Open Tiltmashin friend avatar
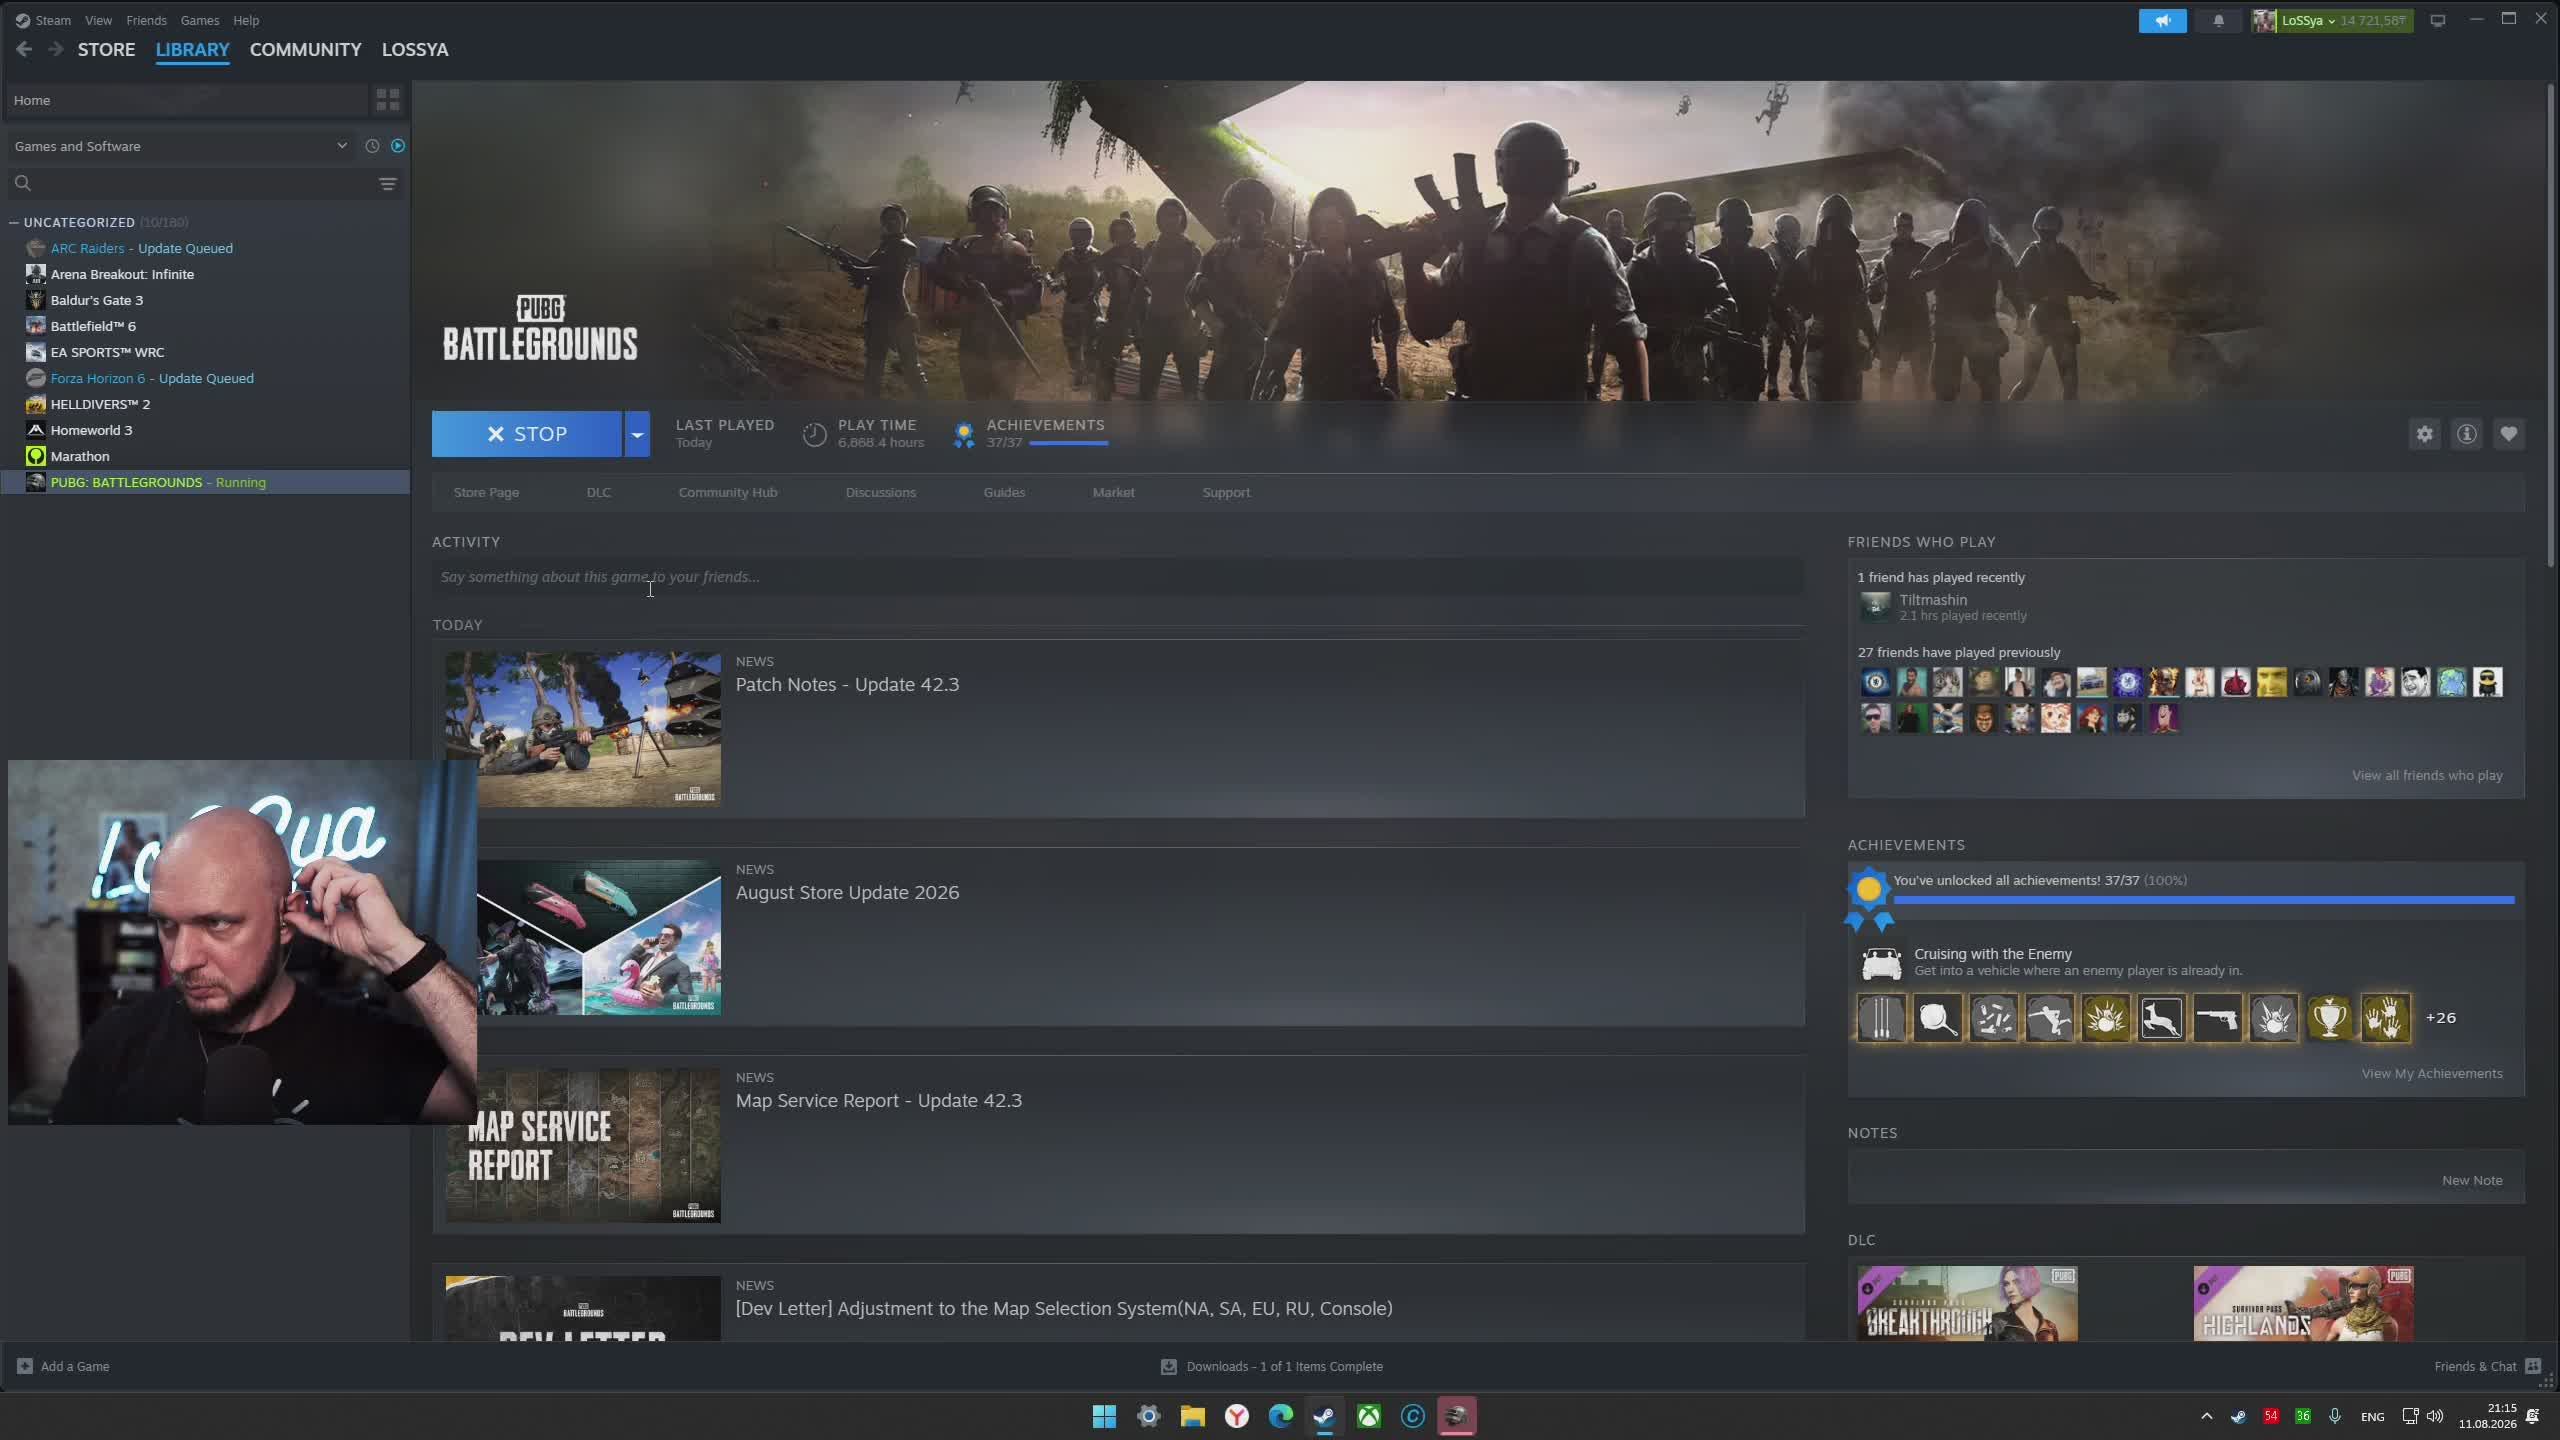Image resolution: width=2560 pixels, height=1440 pixels. coord(1875,606)
